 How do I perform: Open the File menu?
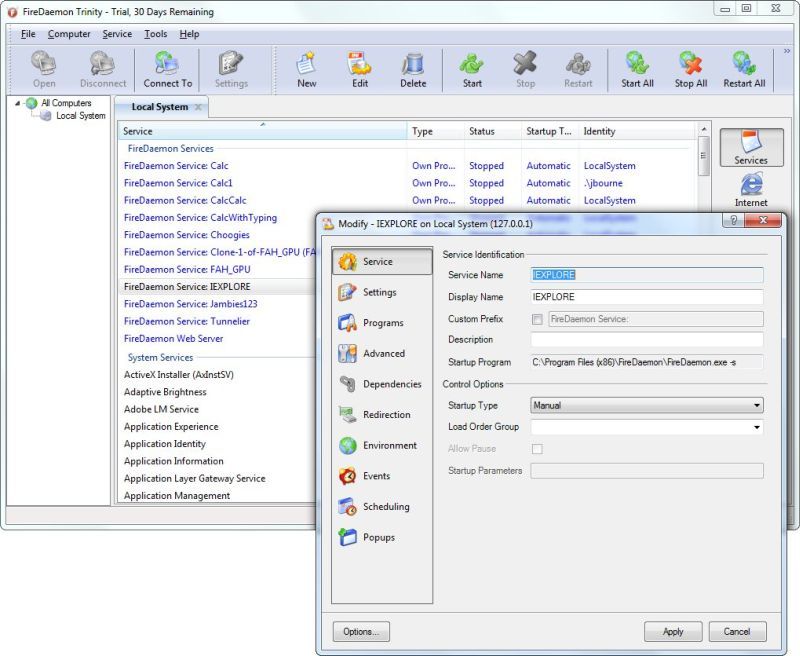[28, 34]
